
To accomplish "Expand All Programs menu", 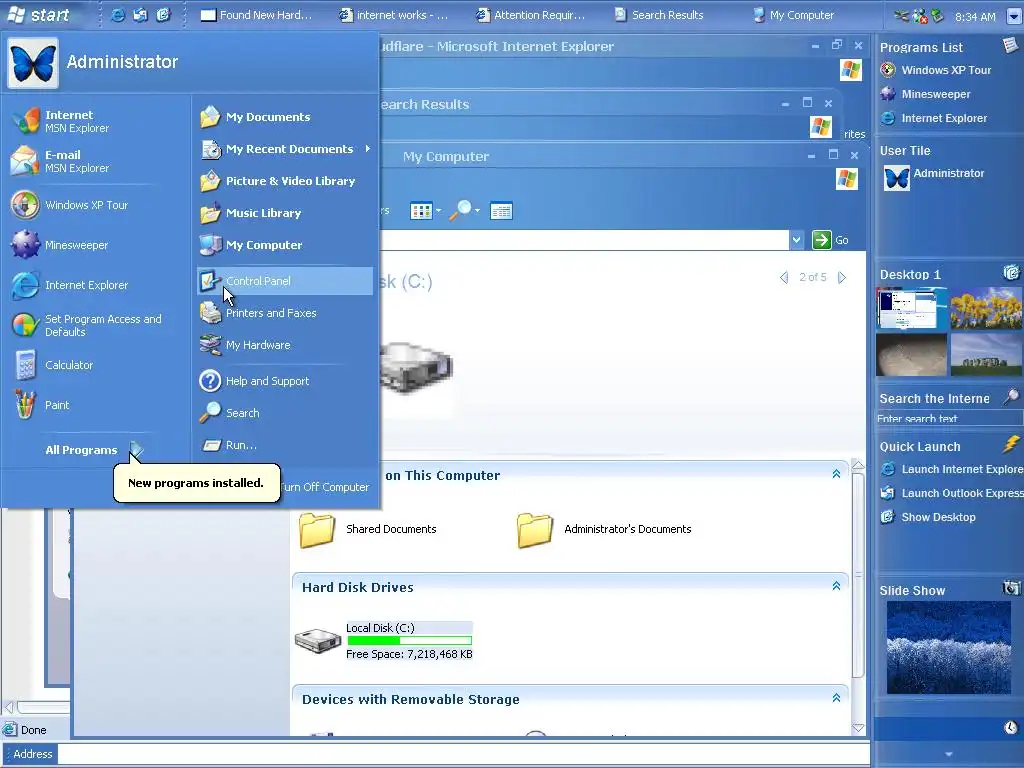I will tap(94, 450).
